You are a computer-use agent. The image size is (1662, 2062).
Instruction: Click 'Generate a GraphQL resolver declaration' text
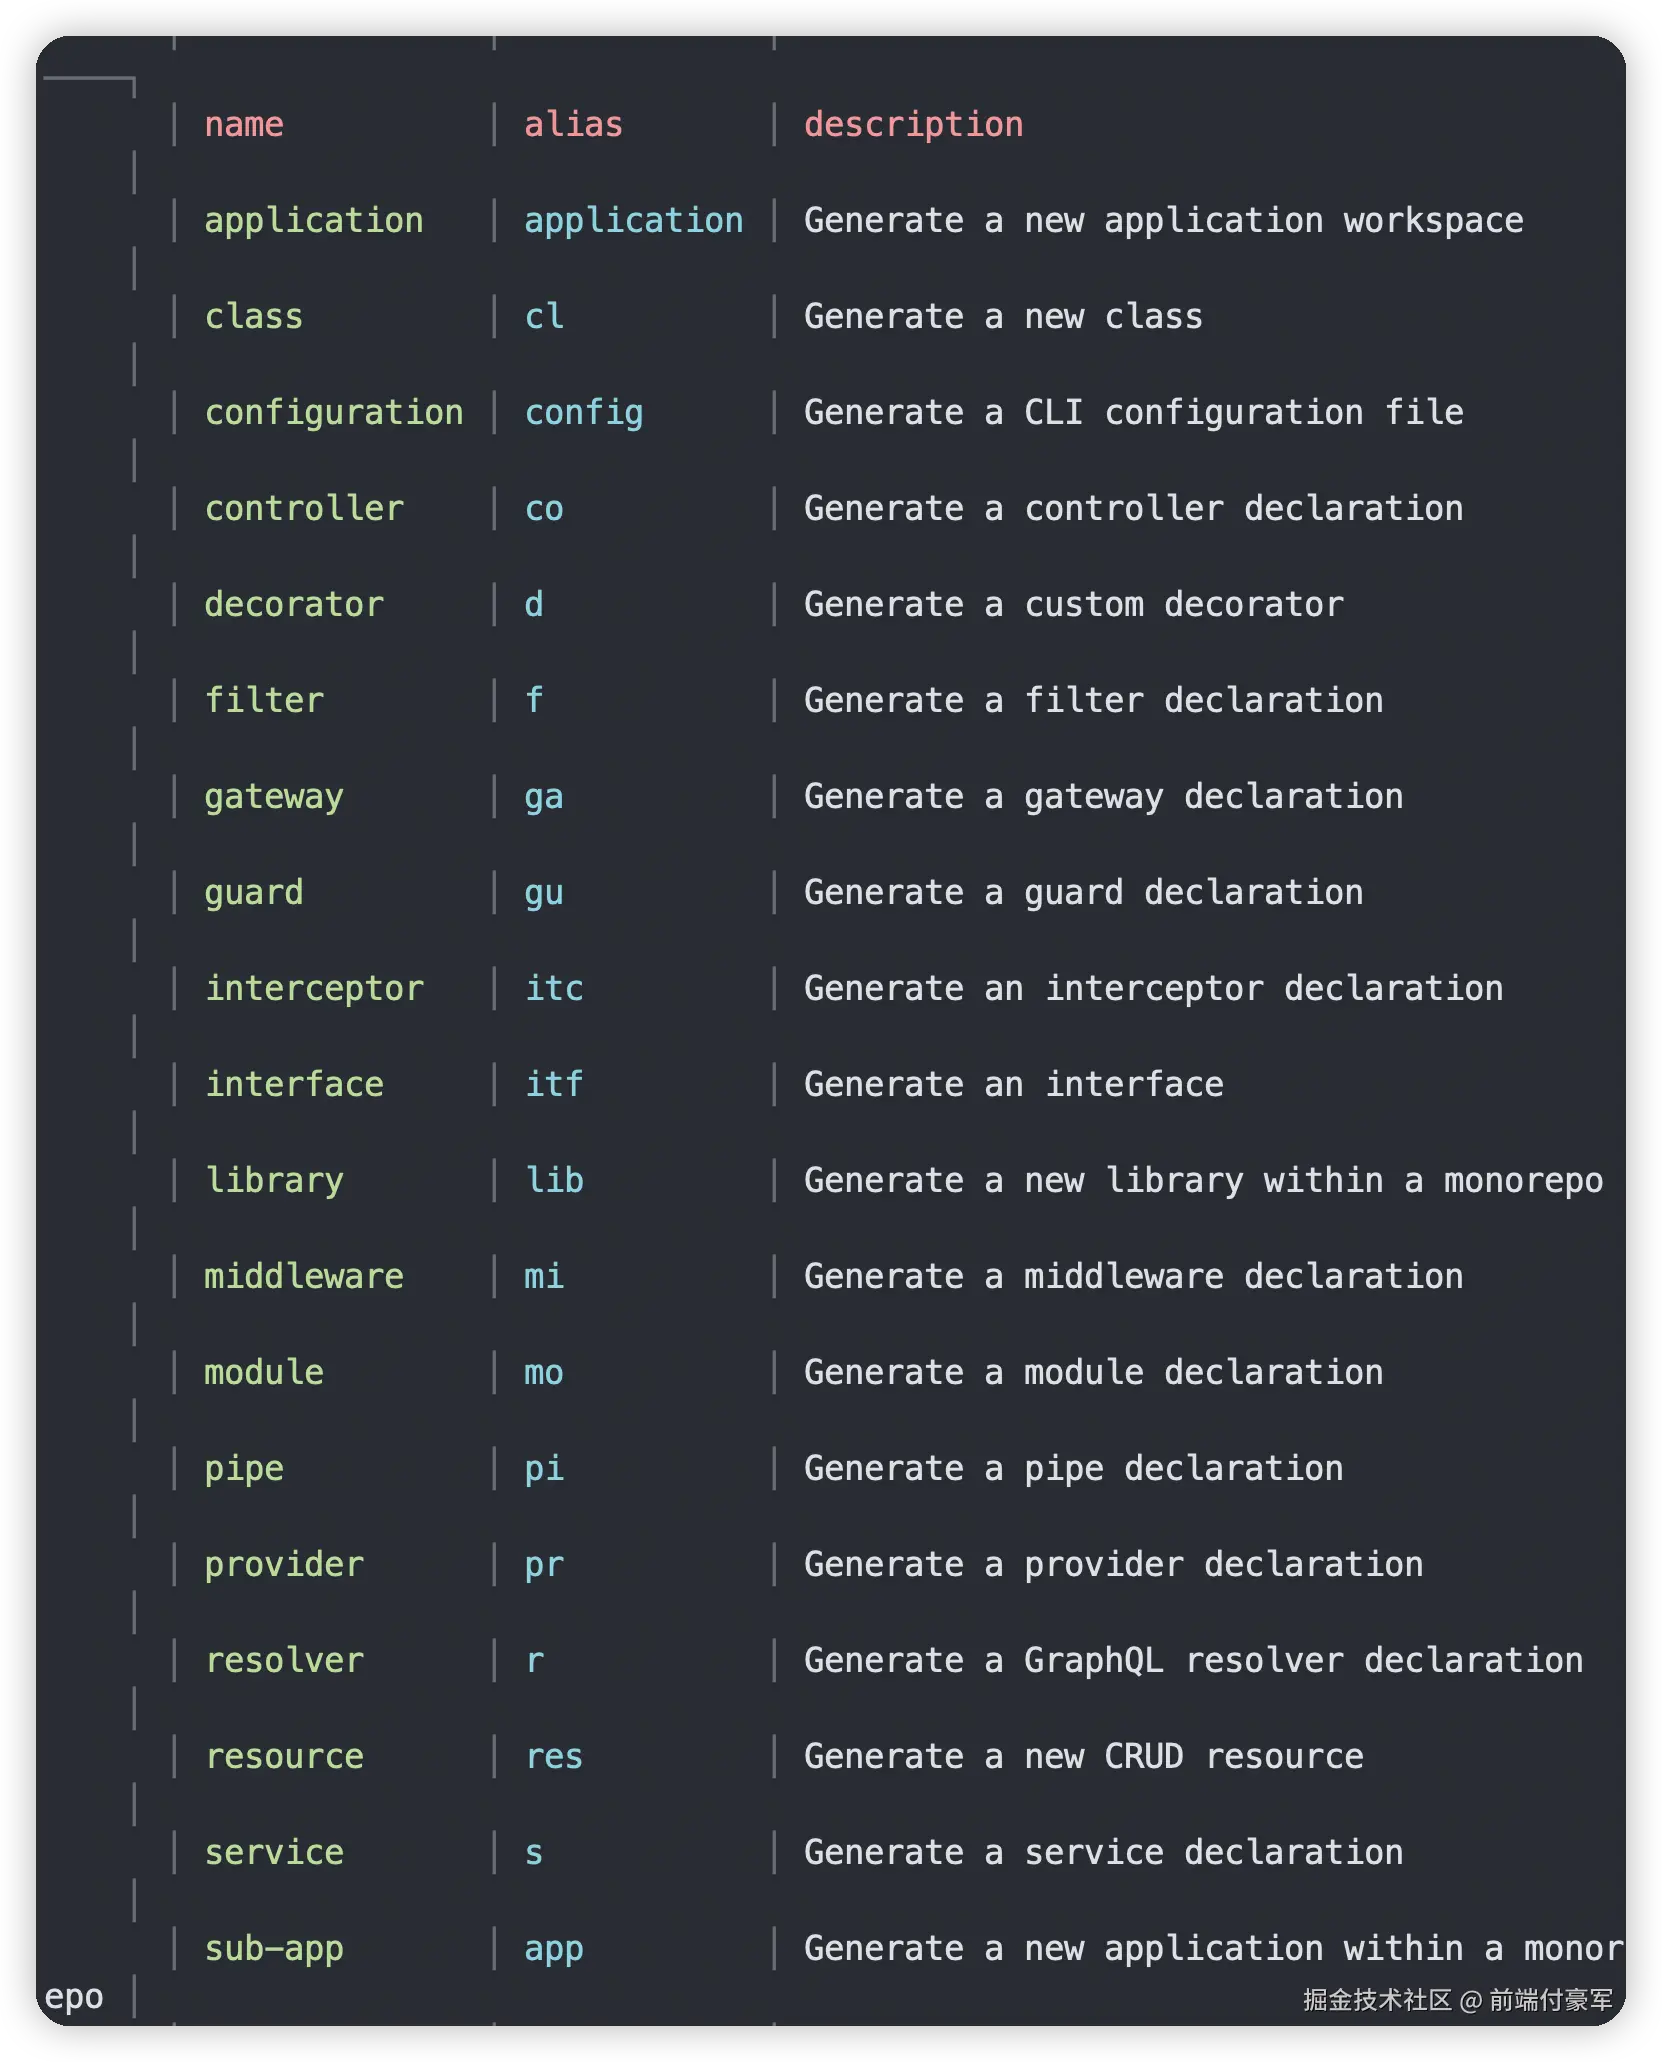[x=1193, y=1660]
